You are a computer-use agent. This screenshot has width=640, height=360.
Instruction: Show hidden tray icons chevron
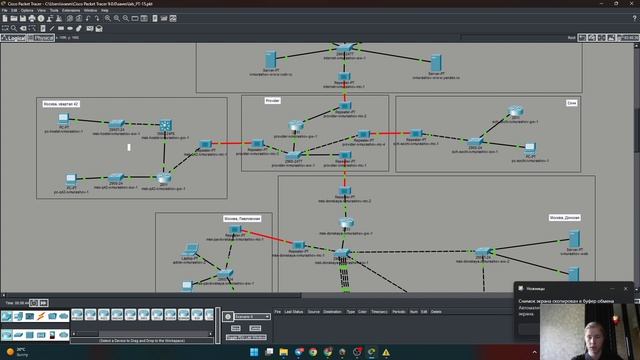point(534,352)
